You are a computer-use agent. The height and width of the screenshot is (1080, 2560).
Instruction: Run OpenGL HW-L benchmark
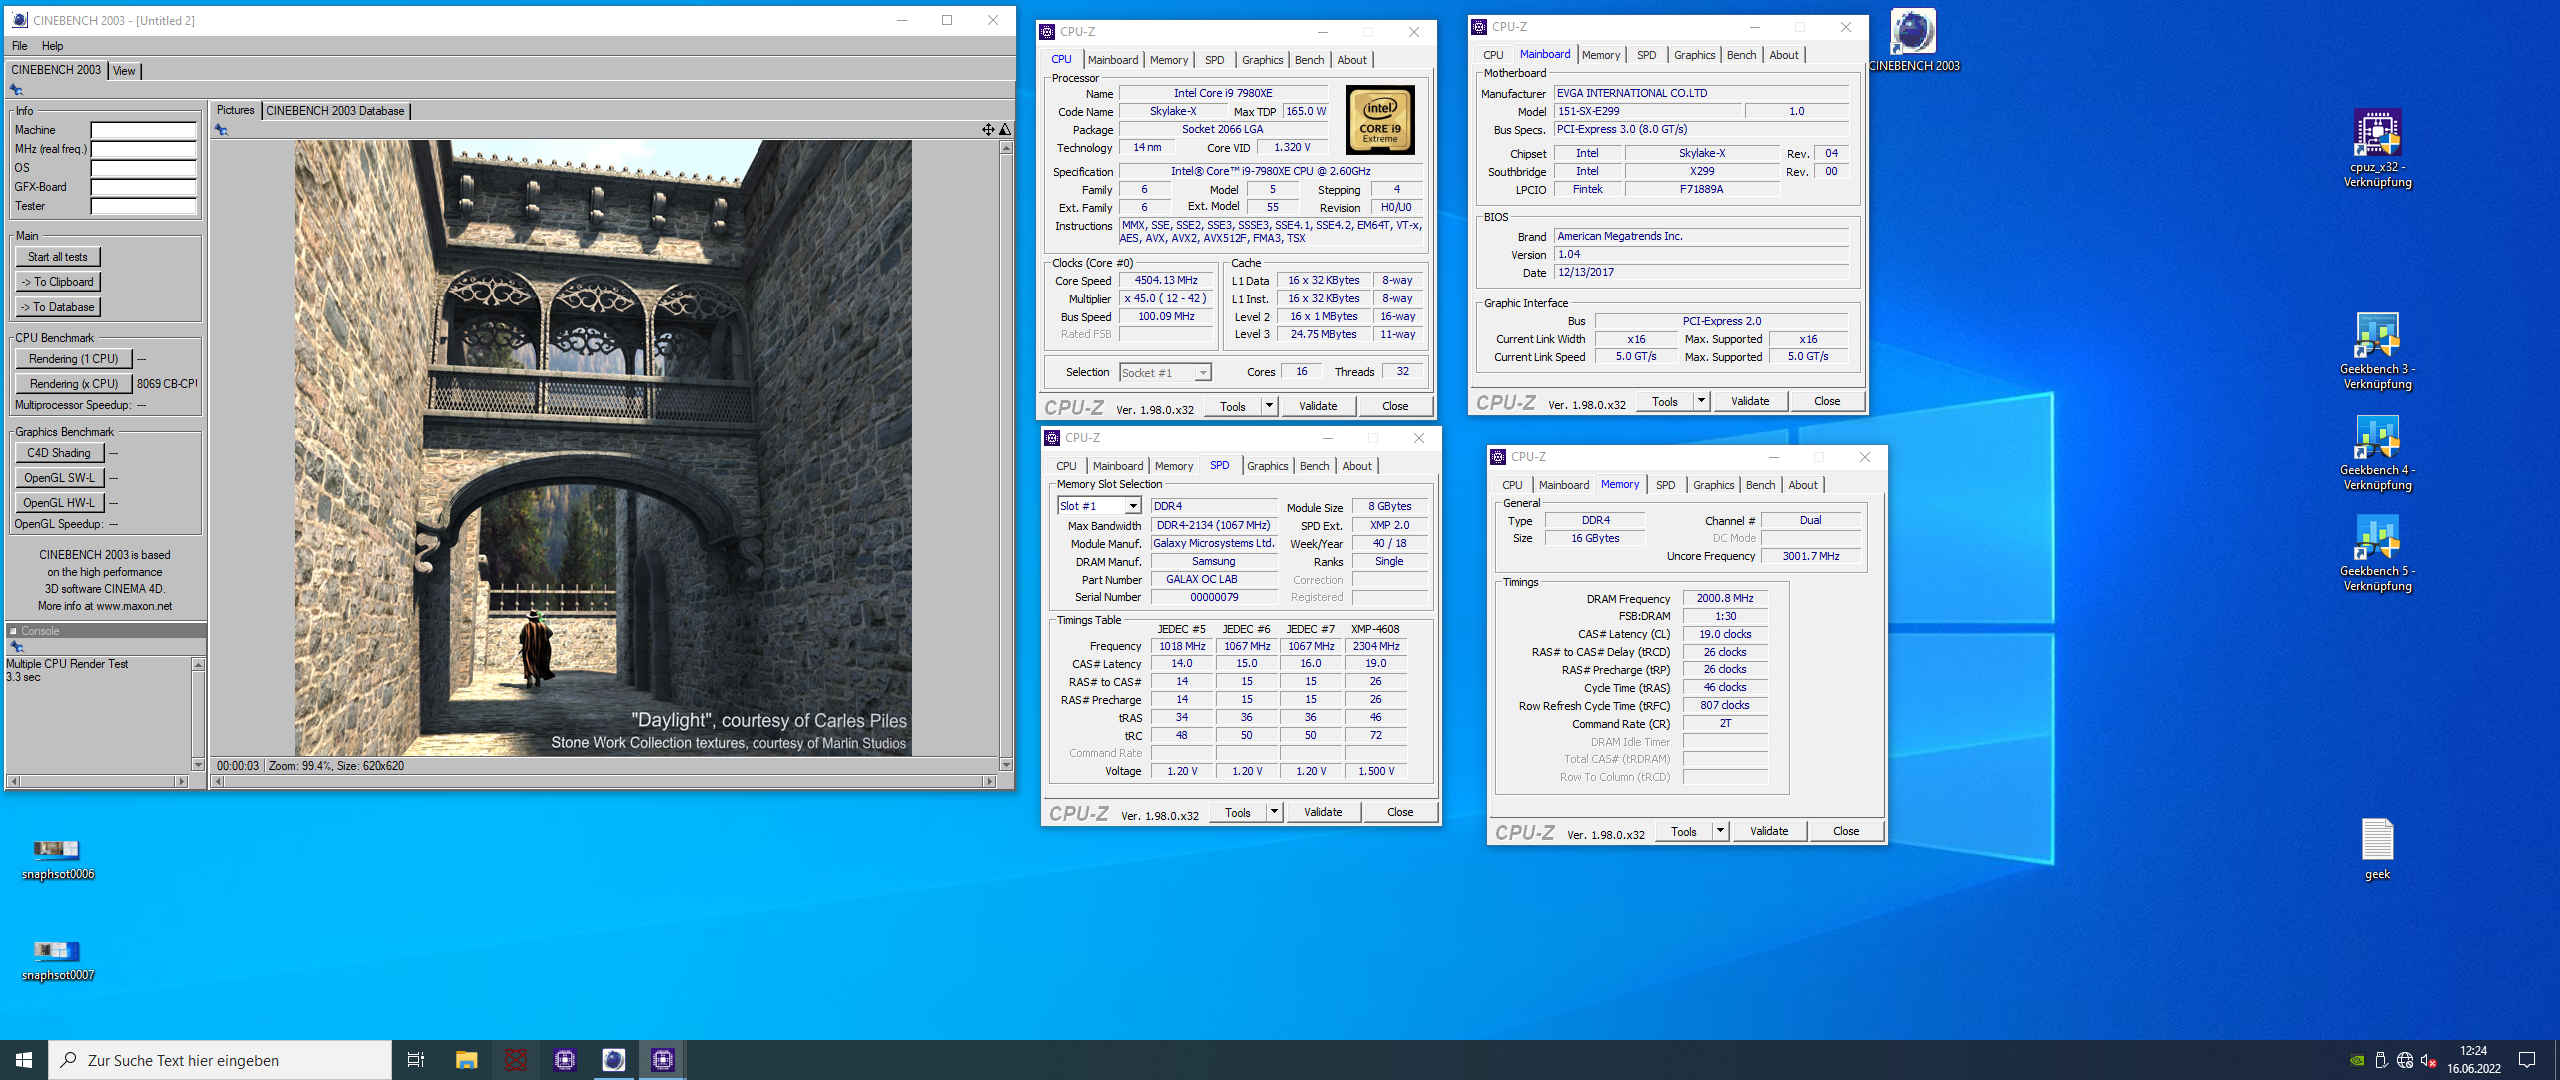[59, 503]
